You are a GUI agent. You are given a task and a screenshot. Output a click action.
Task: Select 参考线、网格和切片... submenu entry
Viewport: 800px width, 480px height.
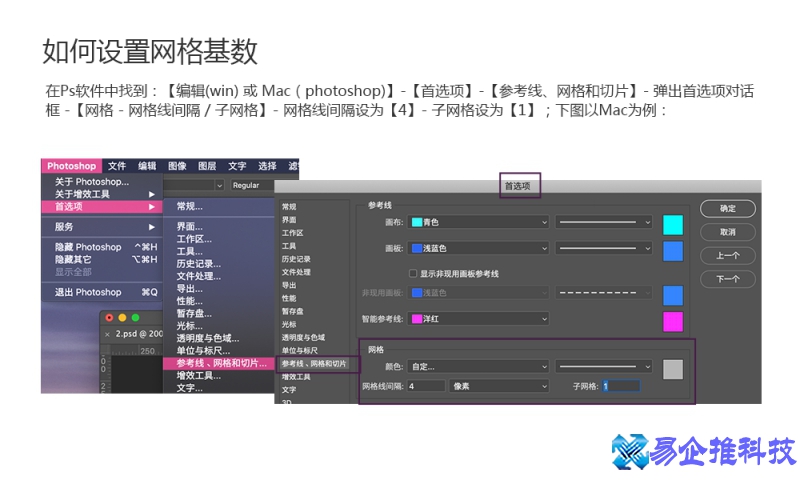point(219,363)
